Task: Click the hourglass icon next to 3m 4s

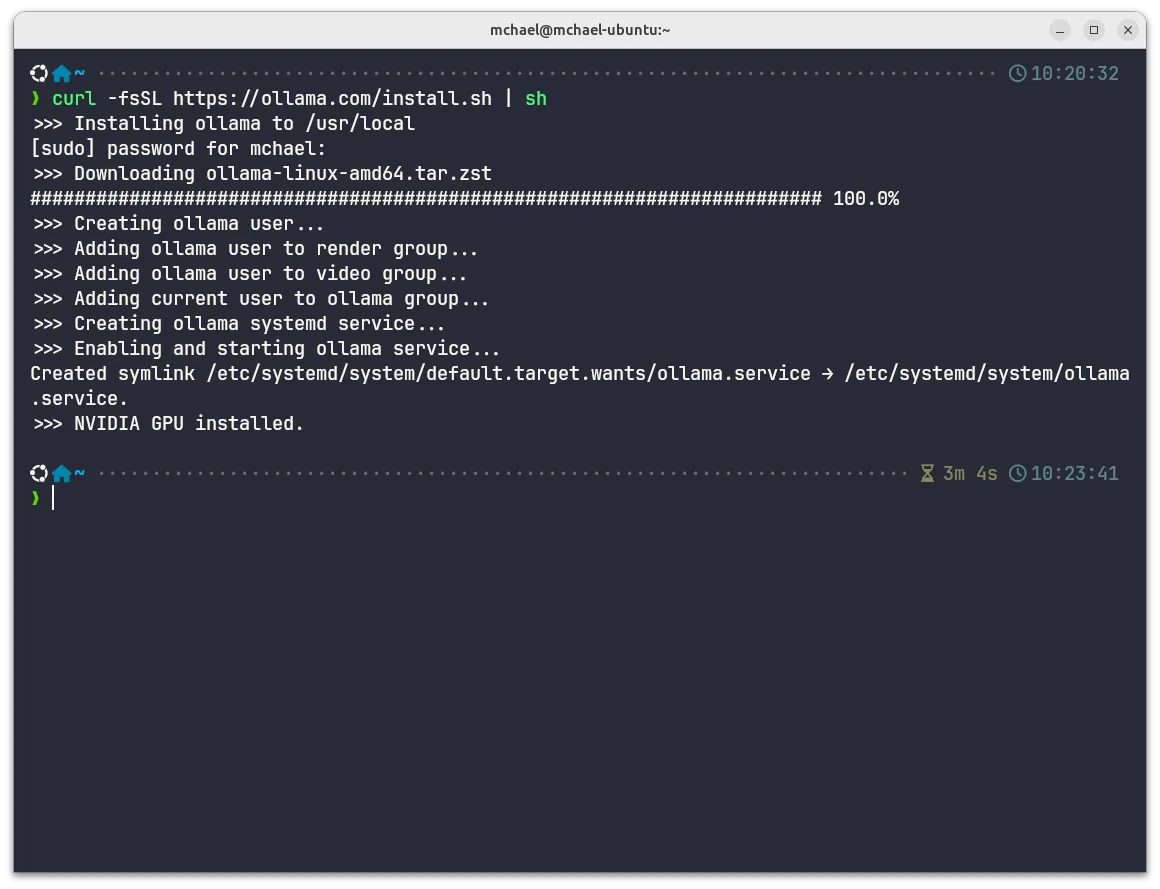Action: [x=927, y=473]
